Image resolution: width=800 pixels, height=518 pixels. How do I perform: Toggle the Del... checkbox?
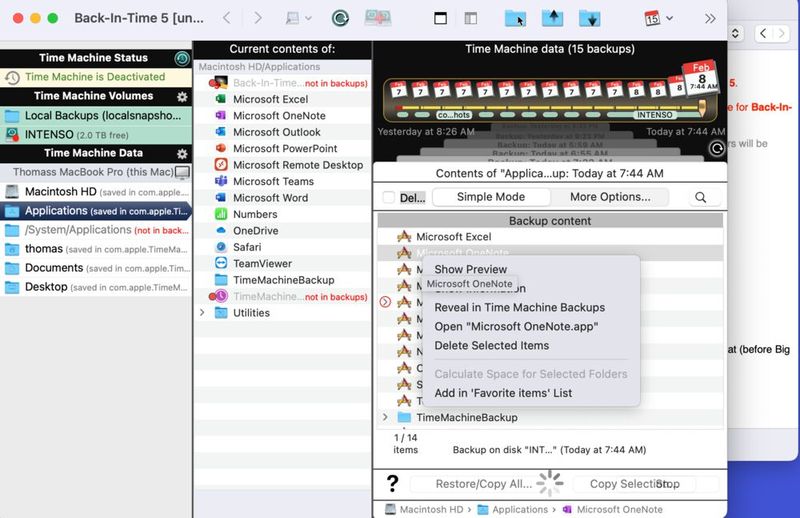coord(389,198)
